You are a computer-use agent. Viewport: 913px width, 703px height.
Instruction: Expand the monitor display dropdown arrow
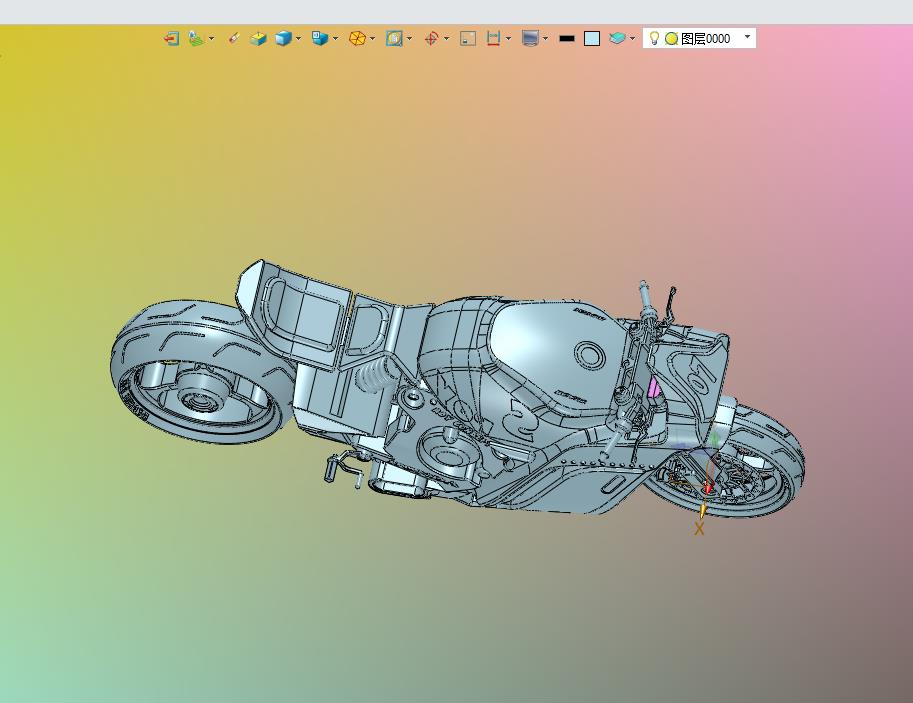pos(546,38)
